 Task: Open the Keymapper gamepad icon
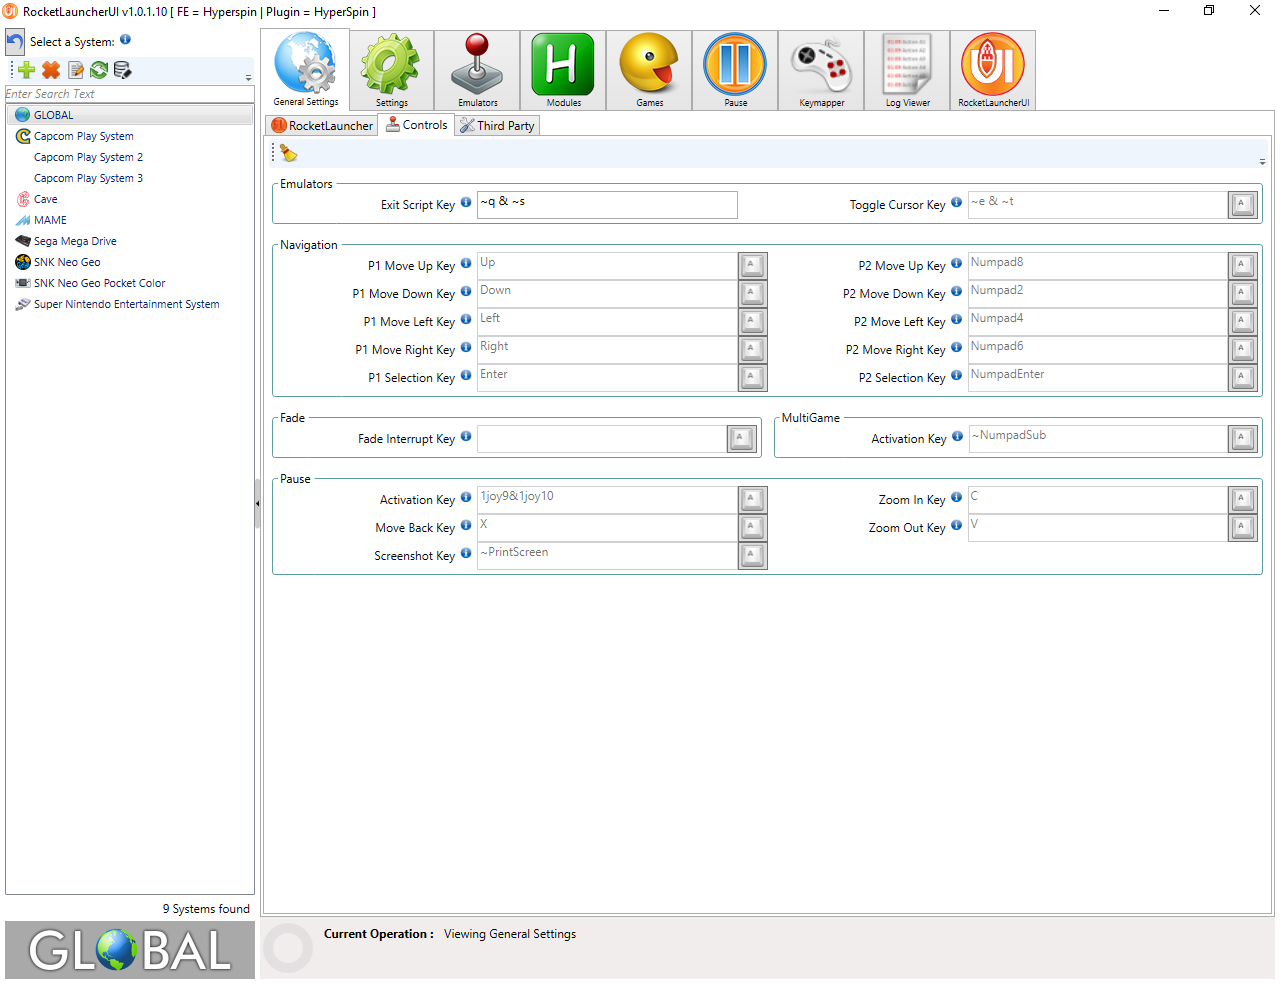pyautogui.click(x=821, y=70)
